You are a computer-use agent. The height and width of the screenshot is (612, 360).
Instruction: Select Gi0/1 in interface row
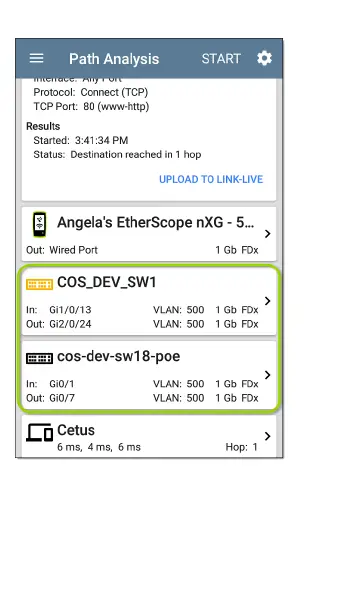tap(142, 384)
